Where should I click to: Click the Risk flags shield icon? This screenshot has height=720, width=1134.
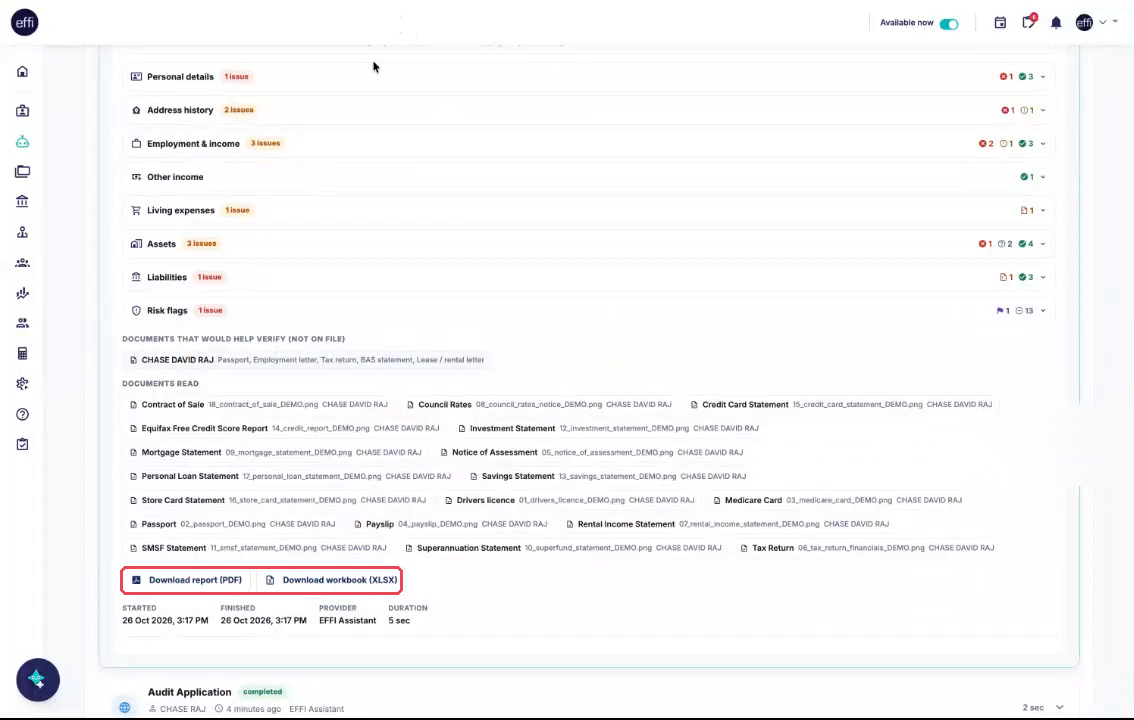[136, 311]
